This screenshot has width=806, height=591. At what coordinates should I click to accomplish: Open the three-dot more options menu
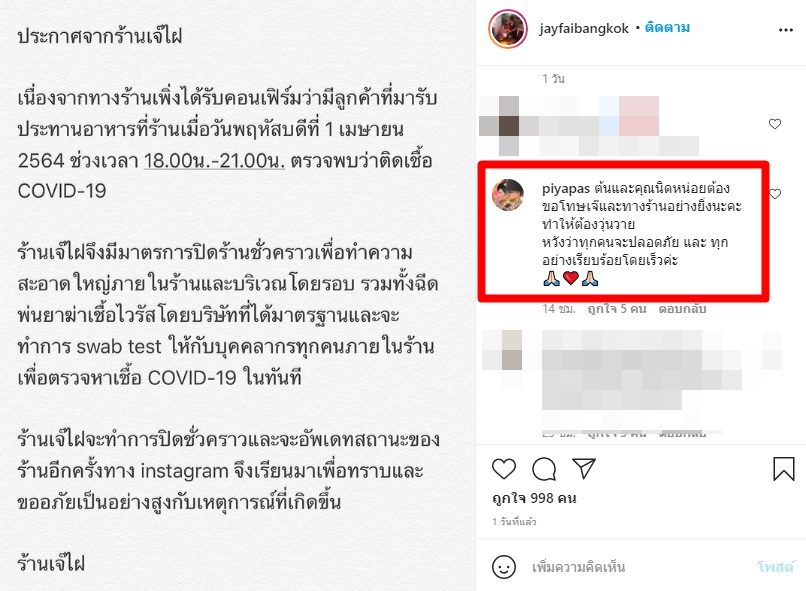coord(785,30)
